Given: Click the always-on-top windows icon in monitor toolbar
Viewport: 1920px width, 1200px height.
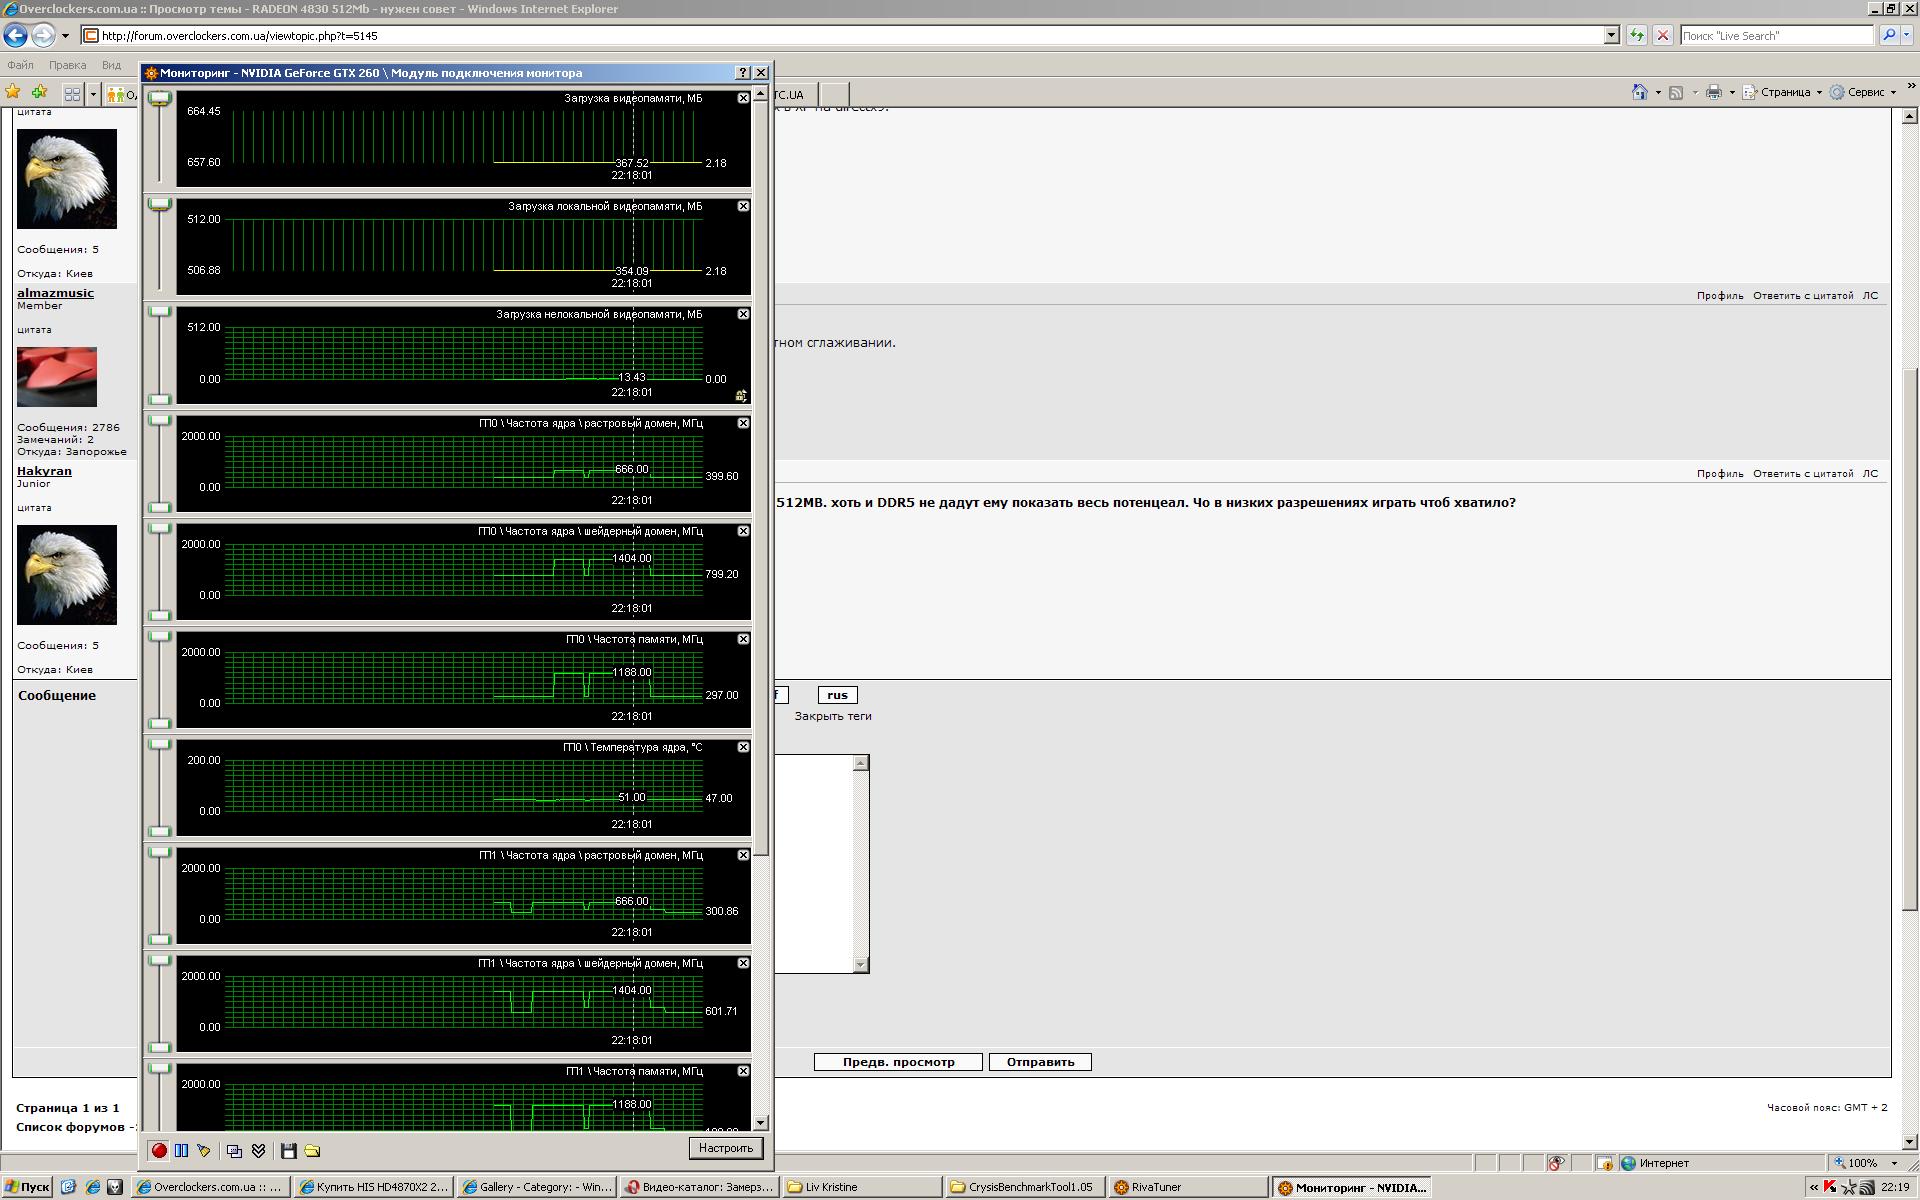Looking at the screenshot, I should coord(234,1150).
